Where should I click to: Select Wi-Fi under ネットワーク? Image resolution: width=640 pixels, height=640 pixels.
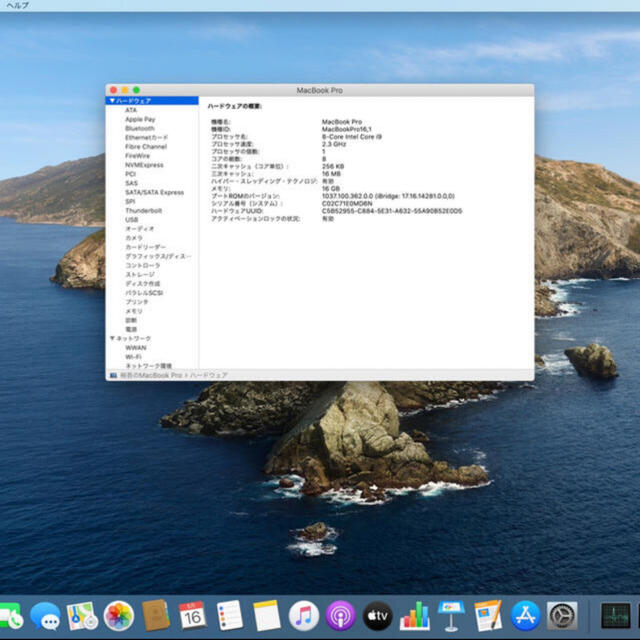[x=133, y=357]
